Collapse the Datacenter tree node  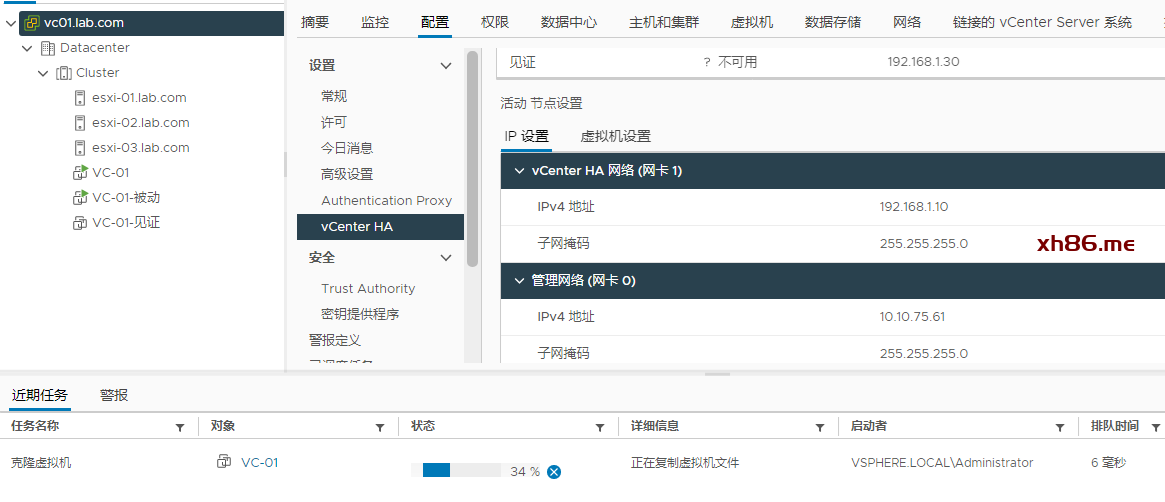point(27,48)
